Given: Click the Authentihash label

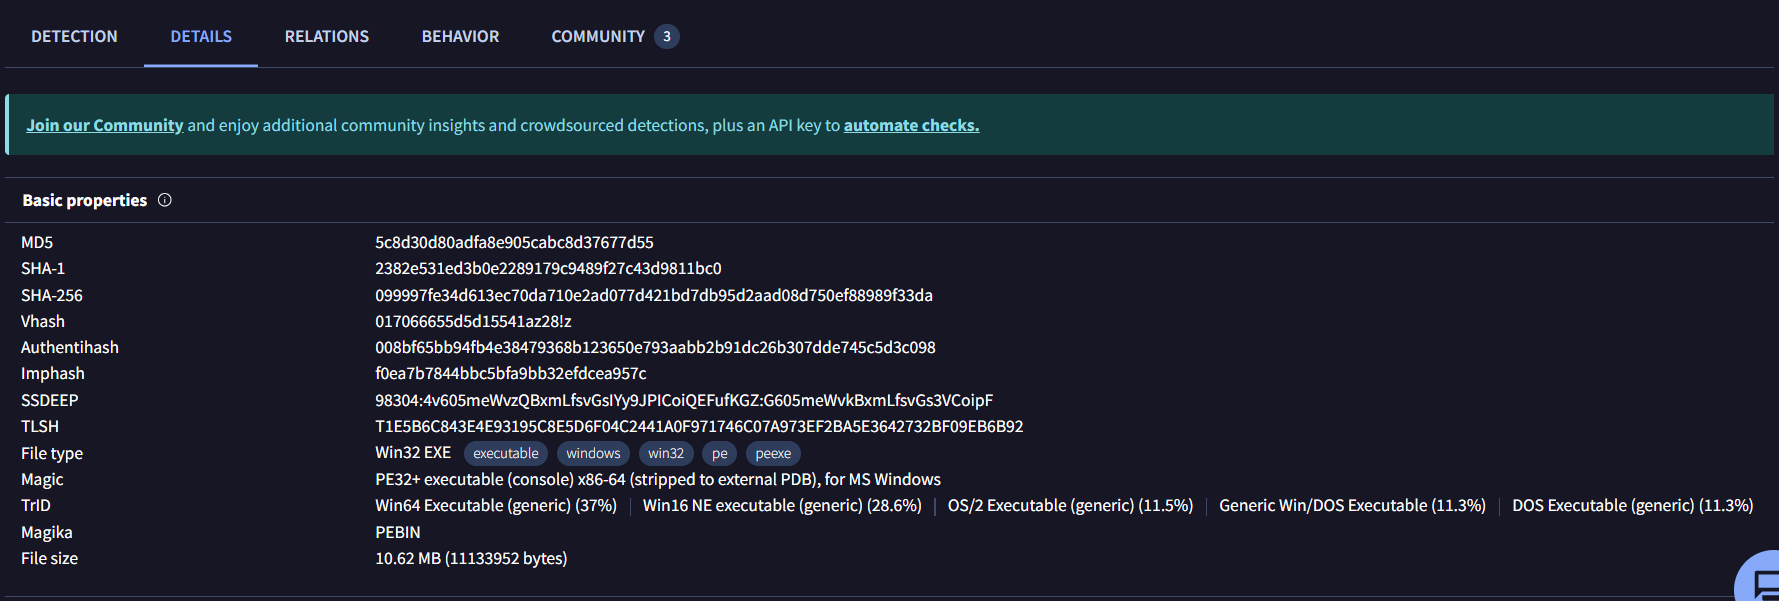Looking at the screenshot, I should [x=70, y=347].
